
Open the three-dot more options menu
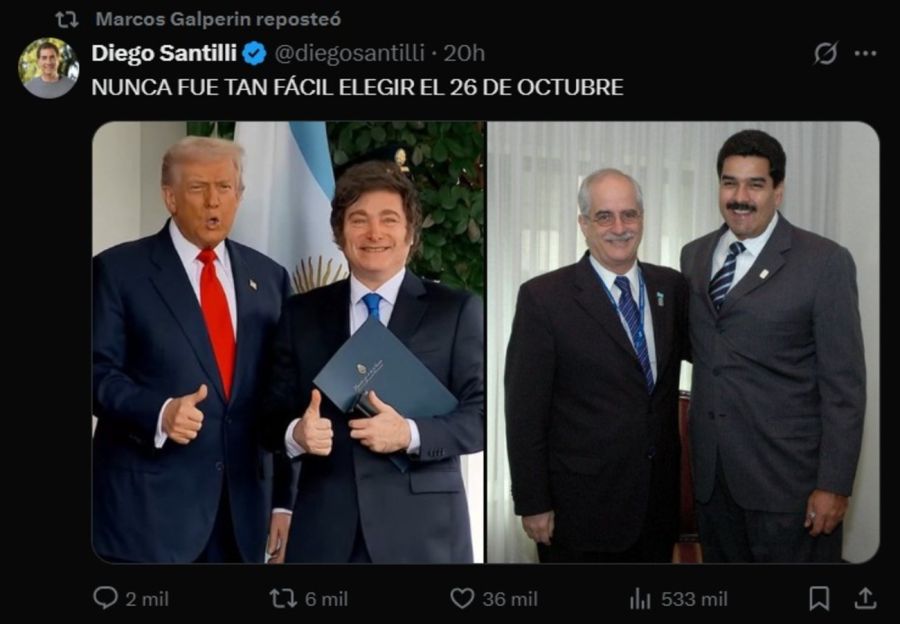[x=865, y=53]
